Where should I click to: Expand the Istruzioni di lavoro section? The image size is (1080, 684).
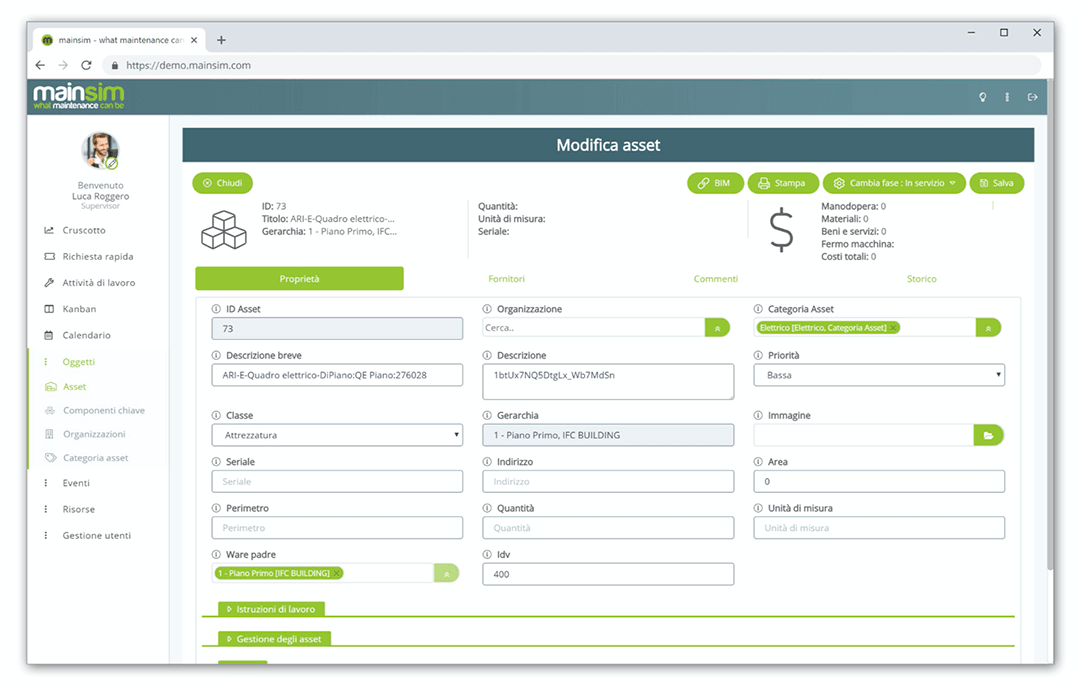[271, 609]
